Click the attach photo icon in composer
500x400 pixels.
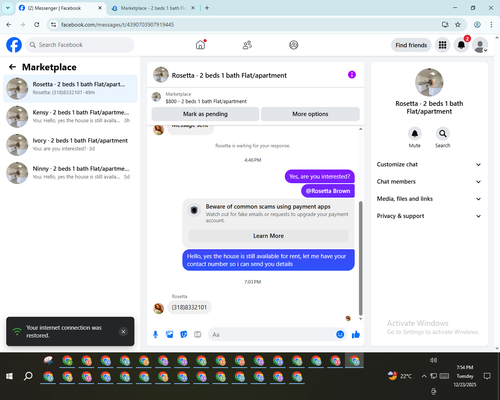pos(170,334)
